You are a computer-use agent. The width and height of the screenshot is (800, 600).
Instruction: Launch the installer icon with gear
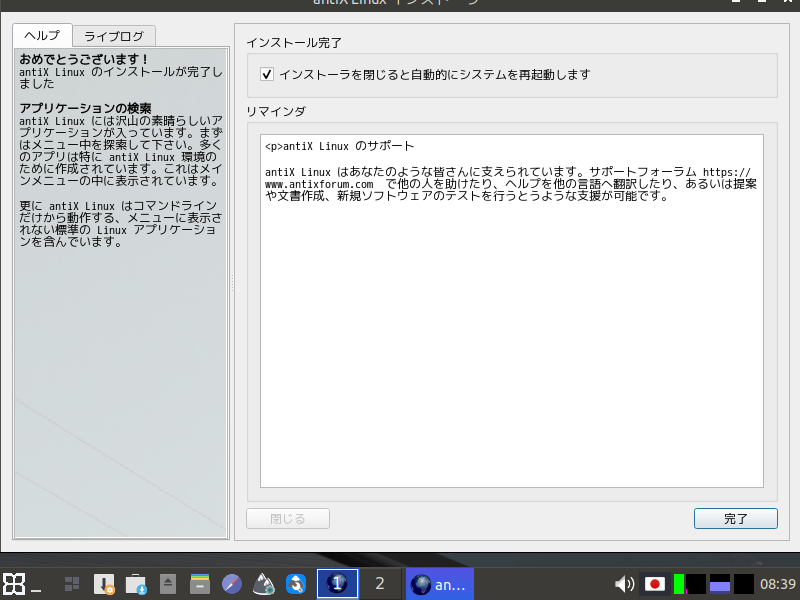pyautogui.click(x=104, y=584)
